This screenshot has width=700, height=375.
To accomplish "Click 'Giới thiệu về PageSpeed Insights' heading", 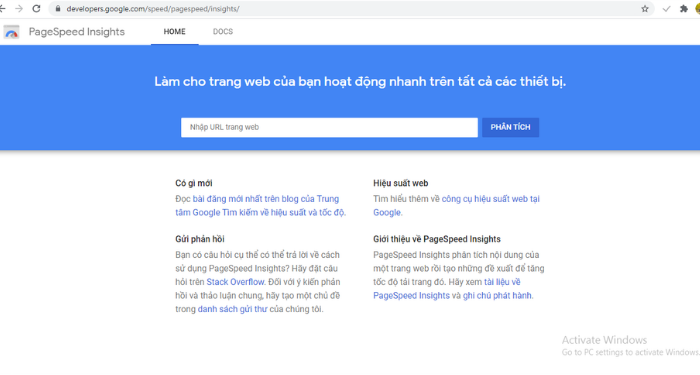I will [x=437, y=239].
